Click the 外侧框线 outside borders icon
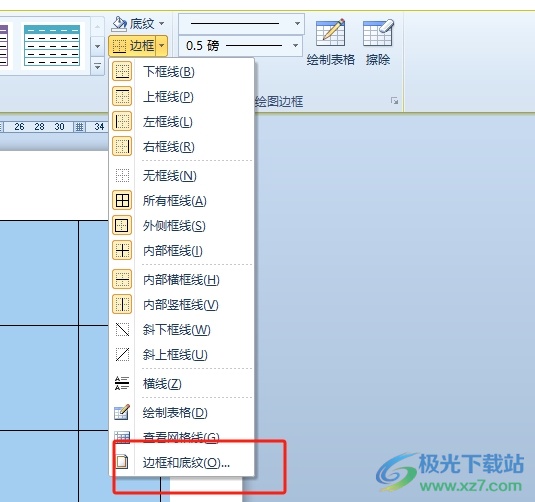535x502 pixels. coord(122,226)
